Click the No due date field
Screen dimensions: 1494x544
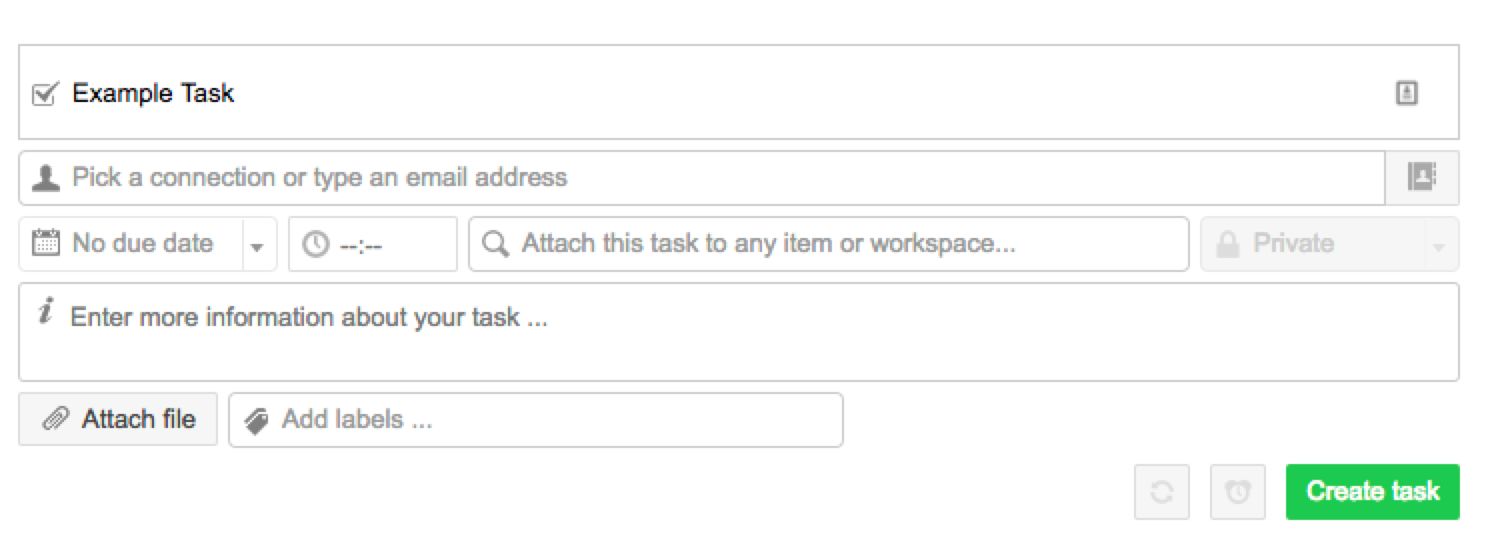point(142,243)
